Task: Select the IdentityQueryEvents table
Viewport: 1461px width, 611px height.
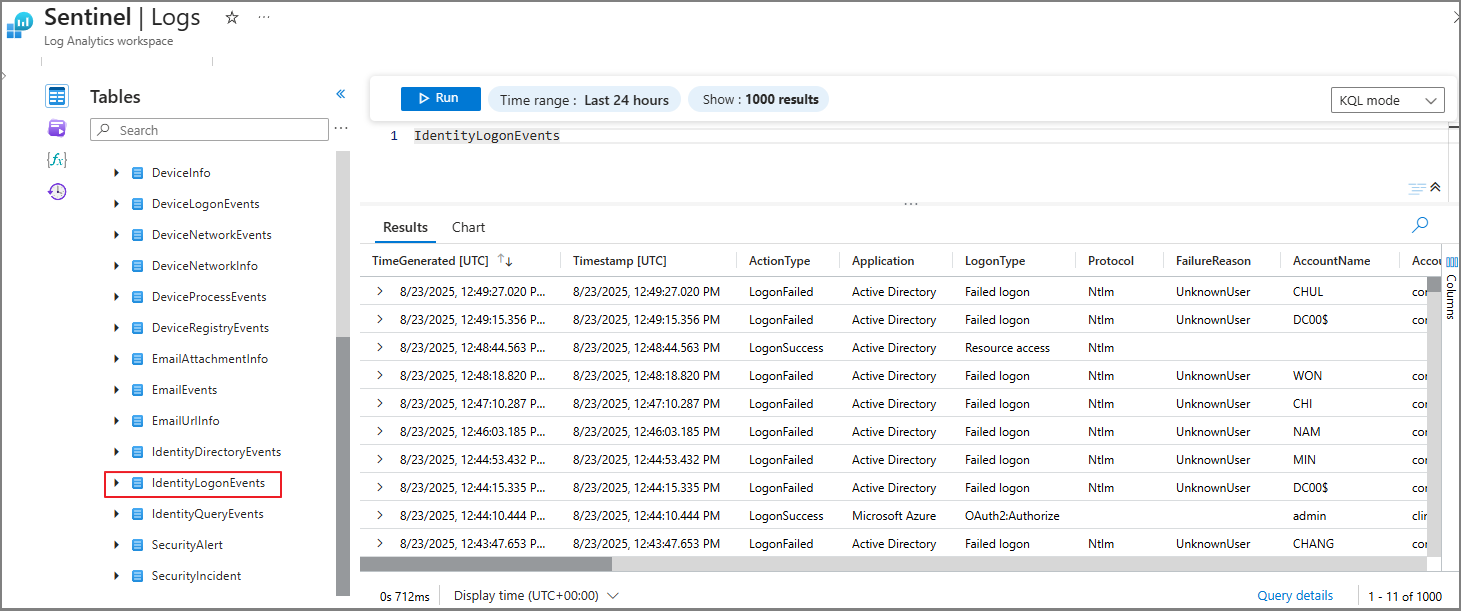Action: coord(208,514)
